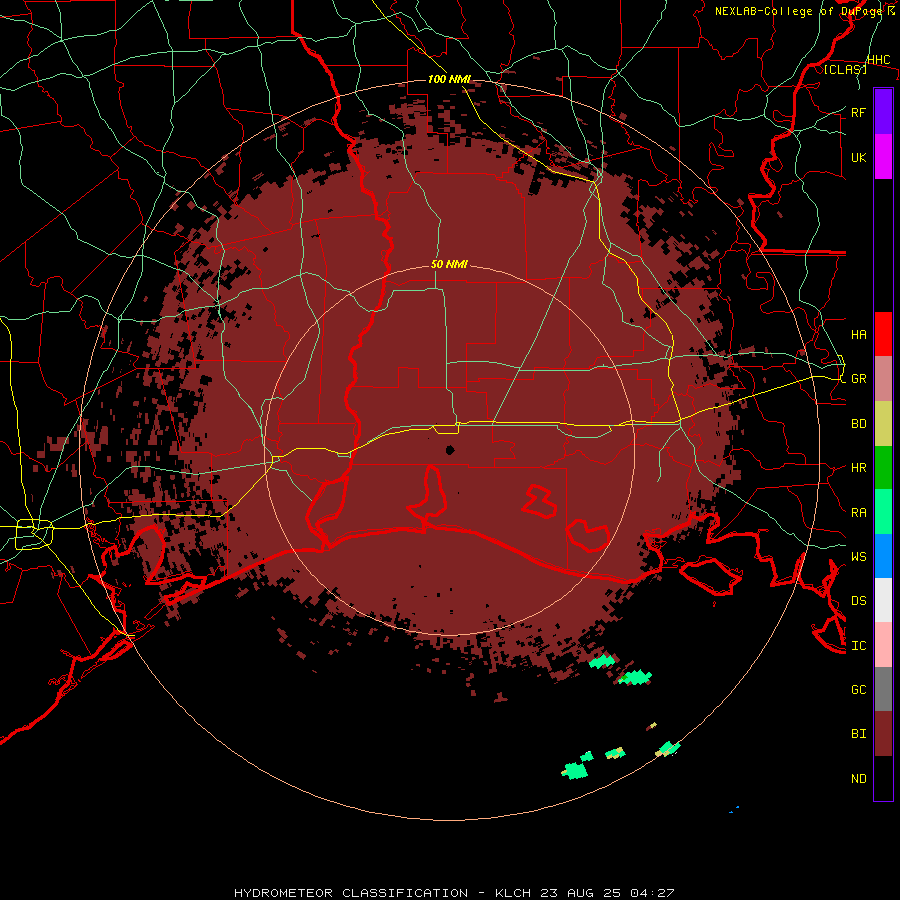Click the '100 NMI' range ring label
900x900 pixels.
[x=449, y=79]
